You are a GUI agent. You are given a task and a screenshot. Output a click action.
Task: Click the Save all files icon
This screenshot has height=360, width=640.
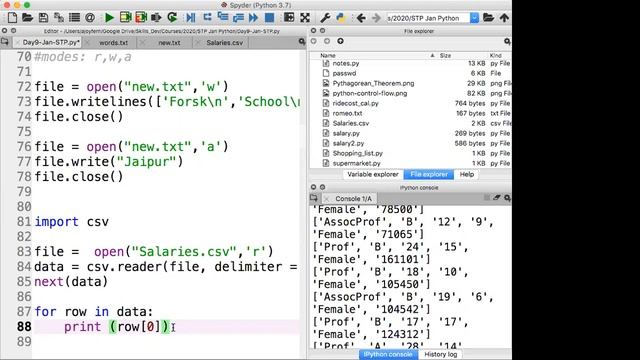59,18
